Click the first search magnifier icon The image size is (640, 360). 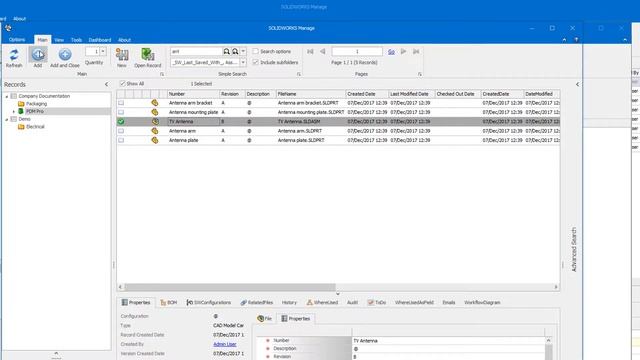click(x=227, y=51)
